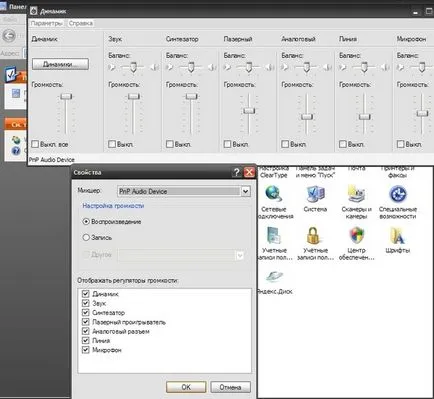Viewport: 434px width, 399px height.
Task: Click the Звук volume slider handle
Action: (134, 97)
